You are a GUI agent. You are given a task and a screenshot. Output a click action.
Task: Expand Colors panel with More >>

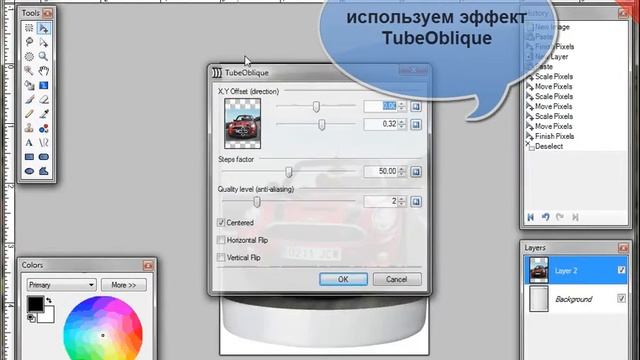[123, 284]
